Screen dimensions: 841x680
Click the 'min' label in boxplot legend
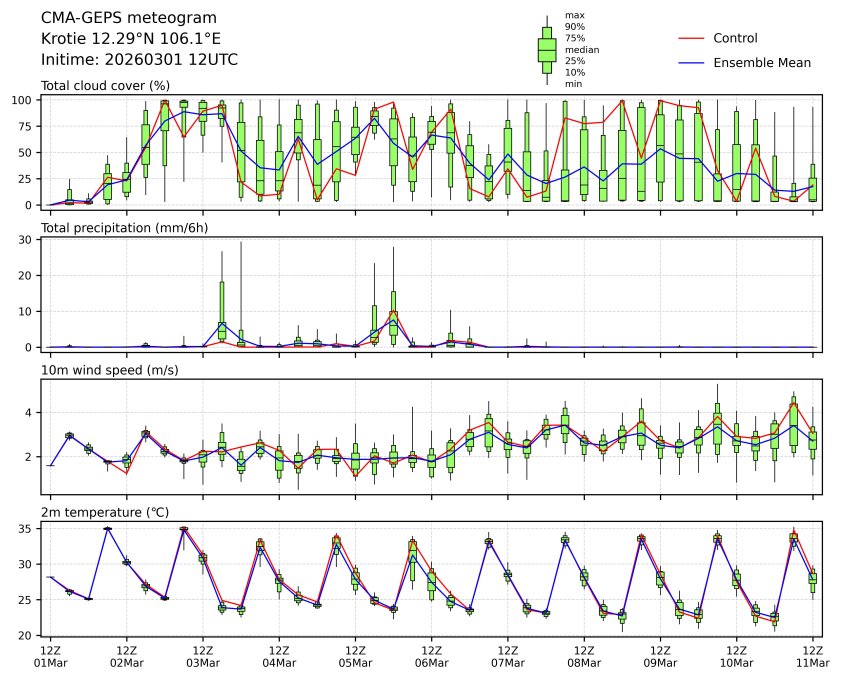click(x=573, y=84)
